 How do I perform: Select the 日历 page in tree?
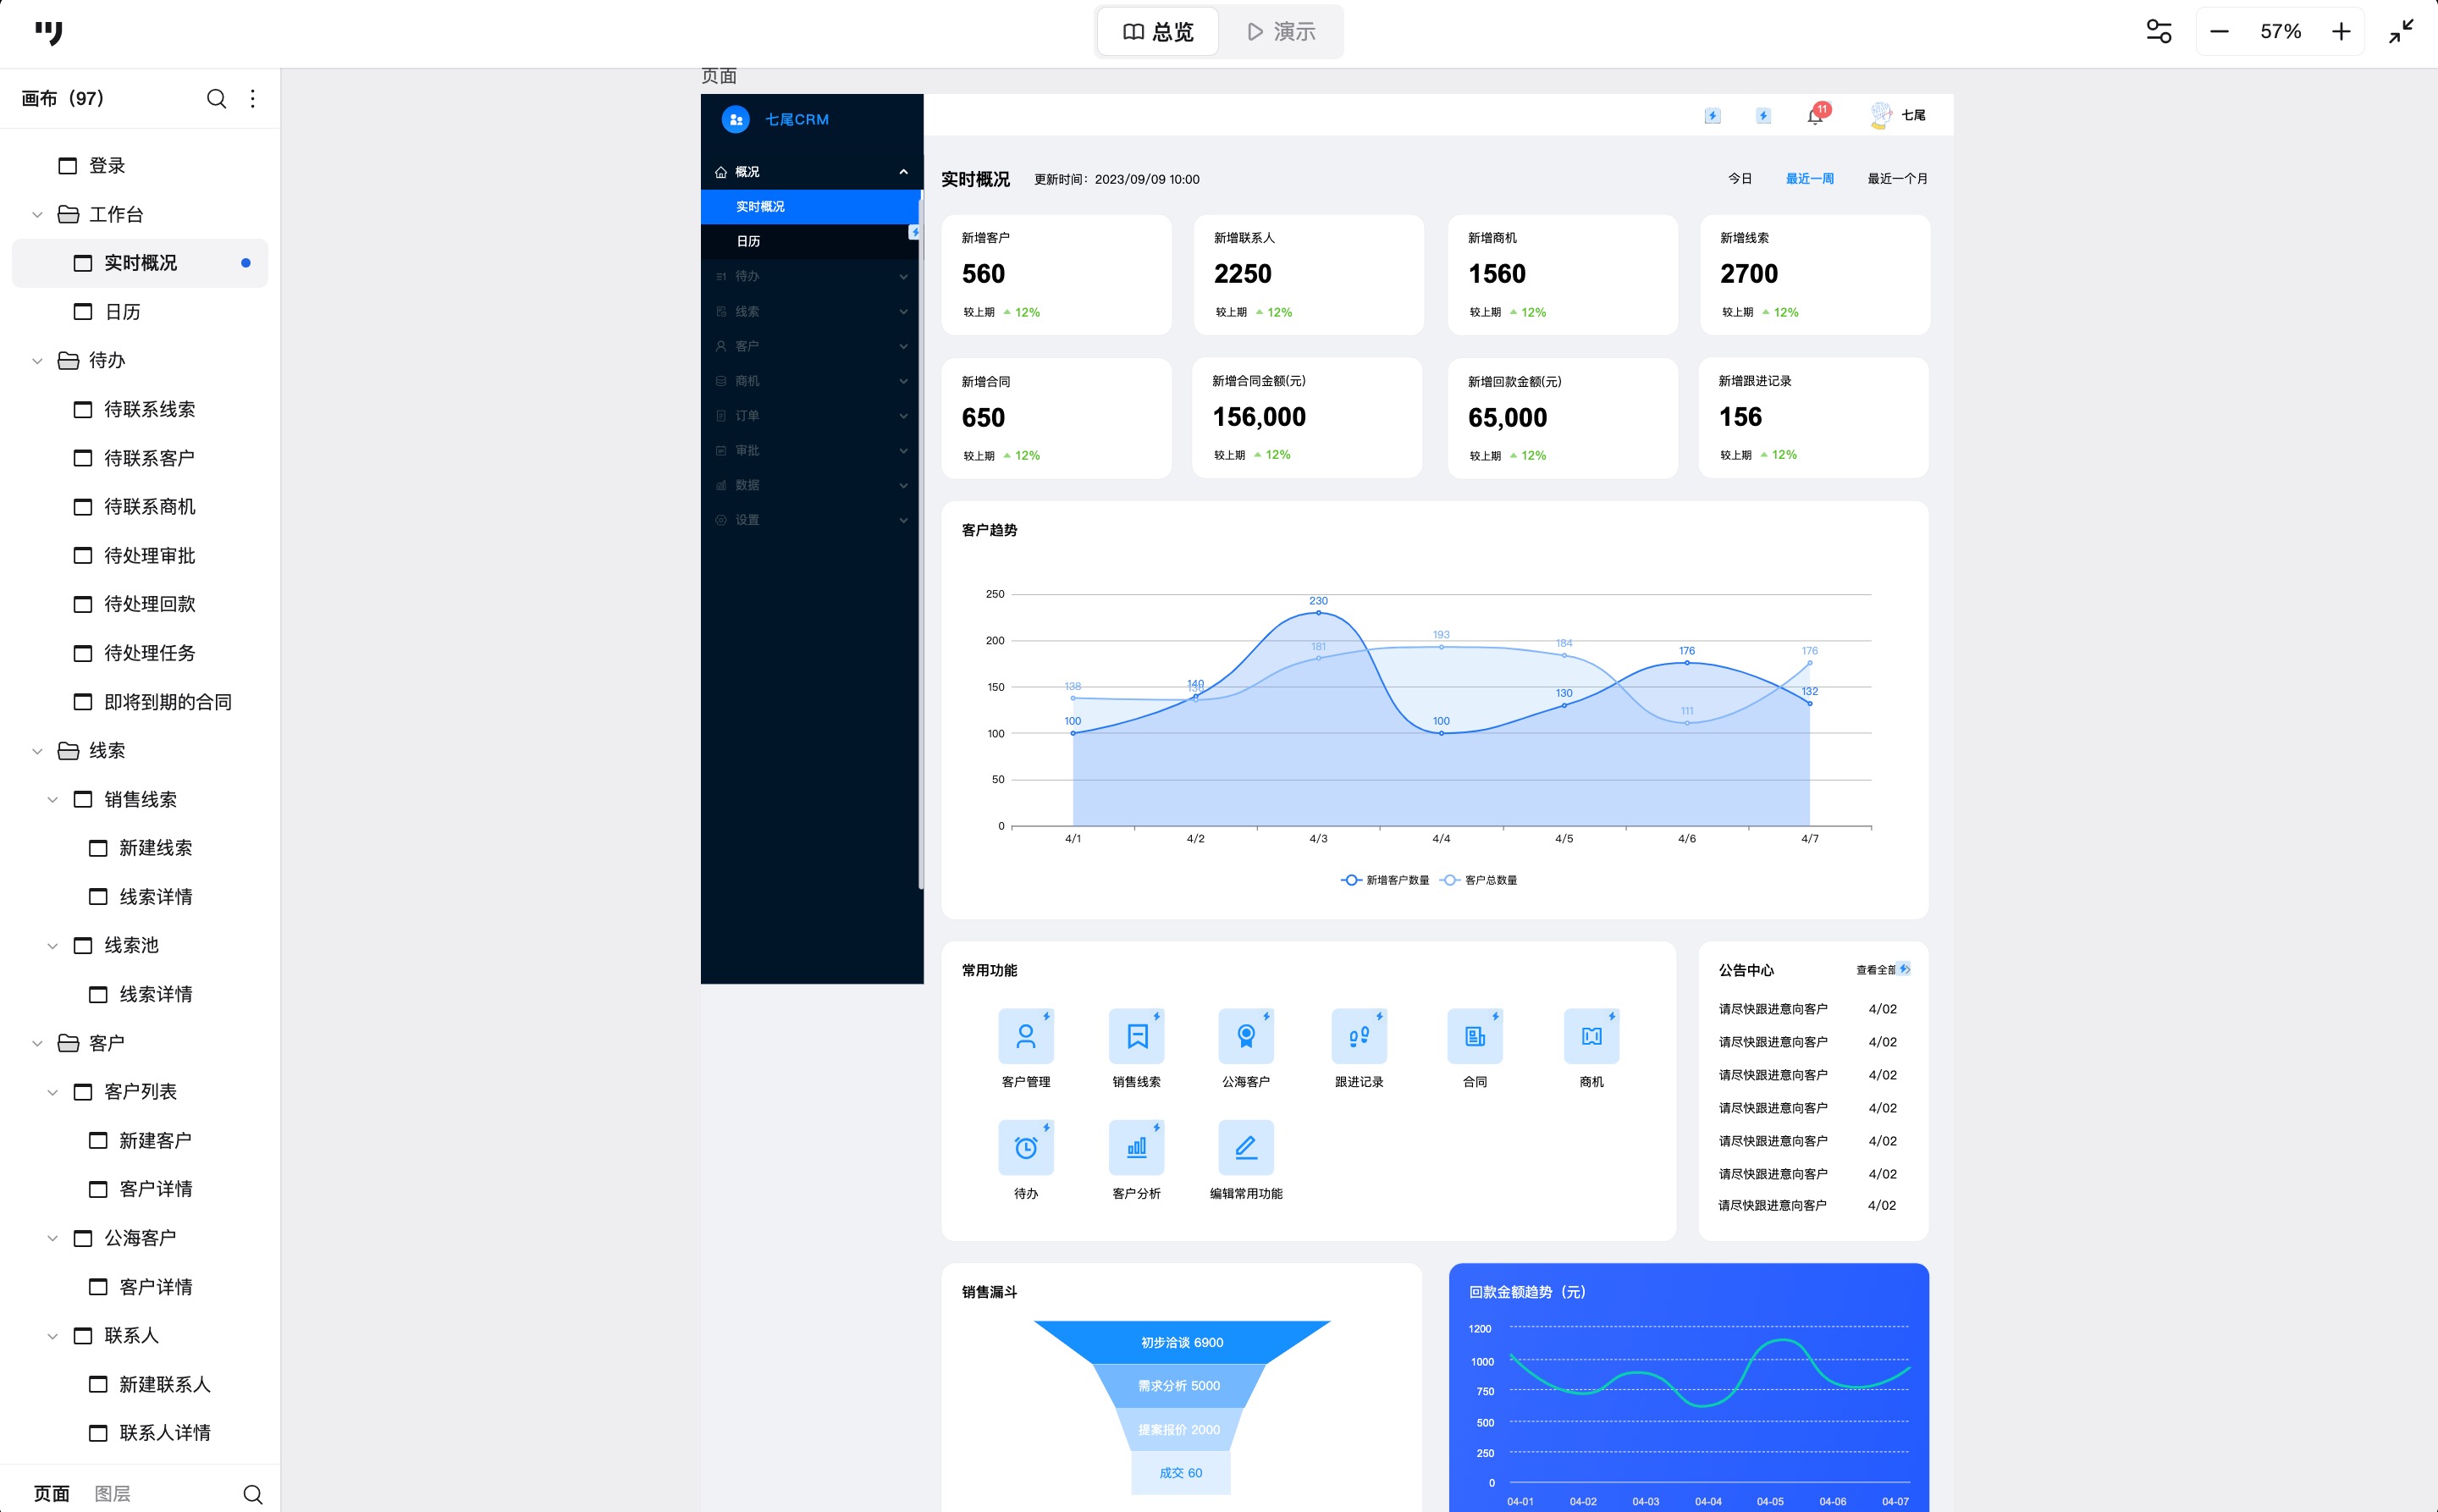(x=122, y=312)
